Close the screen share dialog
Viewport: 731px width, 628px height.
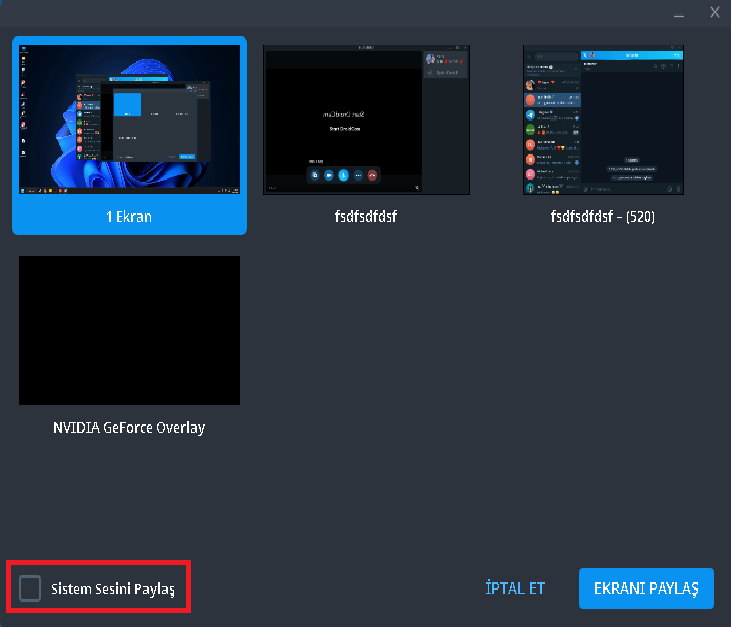[x=715, y=12]
